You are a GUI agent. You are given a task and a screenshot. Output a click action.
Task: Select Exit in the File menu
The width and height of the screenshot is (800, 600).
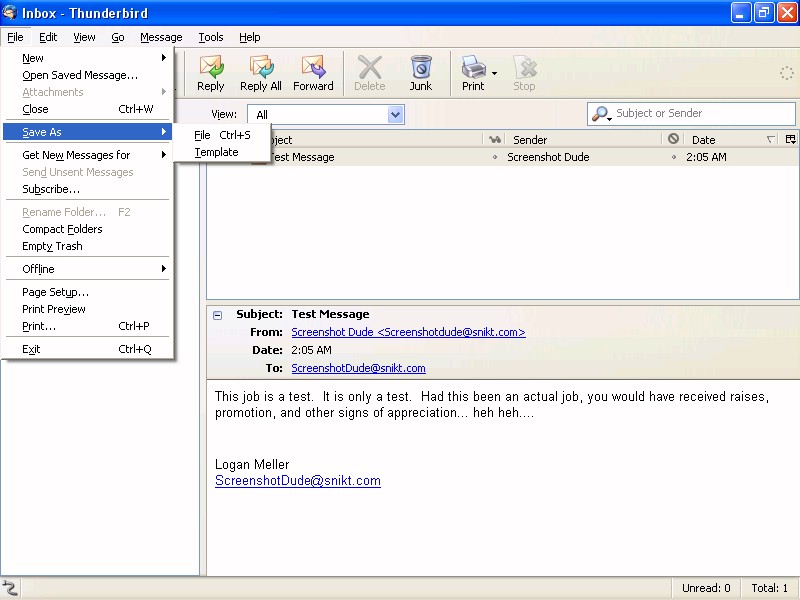[x=88, y=349]
